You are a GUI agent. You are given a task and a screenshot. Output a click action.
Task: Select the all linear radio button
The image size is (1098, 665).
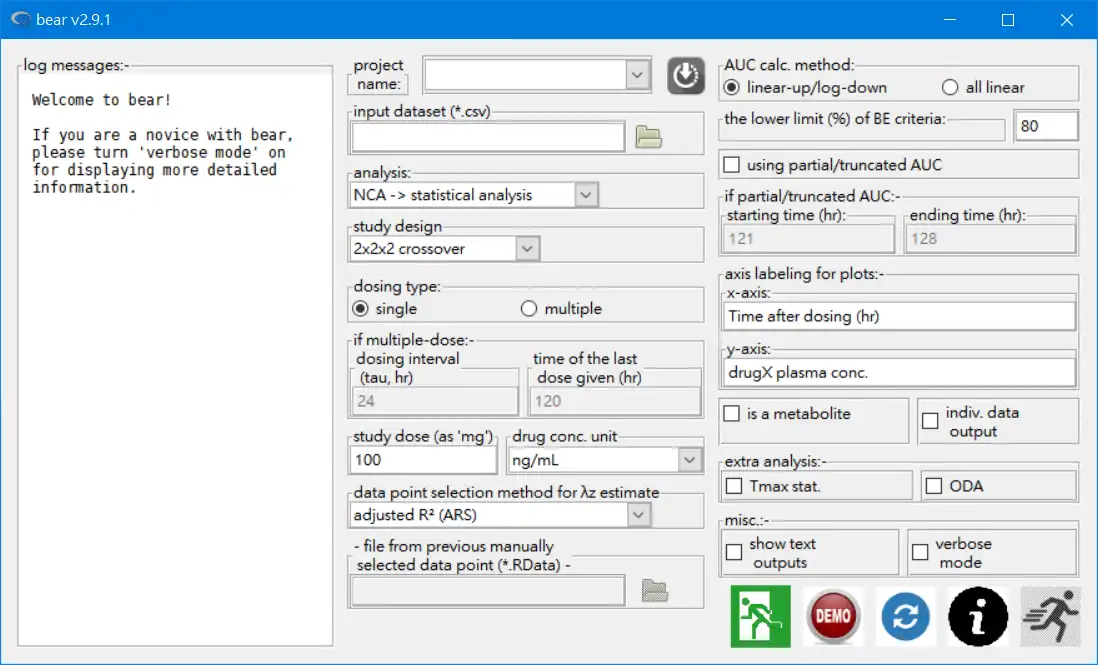[x=950, y=88]
